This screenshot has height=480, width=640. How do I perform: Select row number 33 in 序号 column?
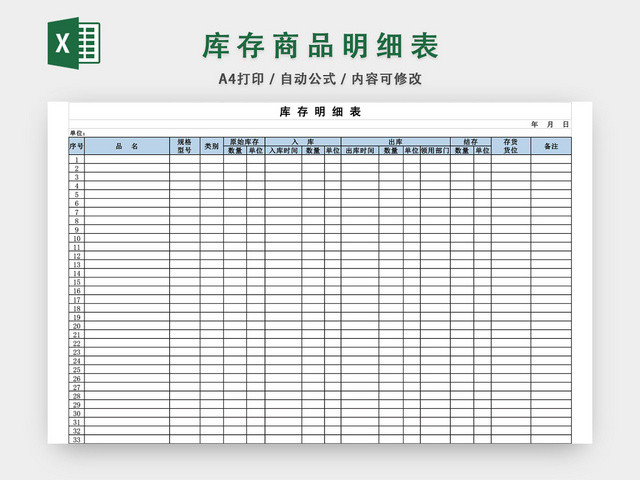[76, 440]
